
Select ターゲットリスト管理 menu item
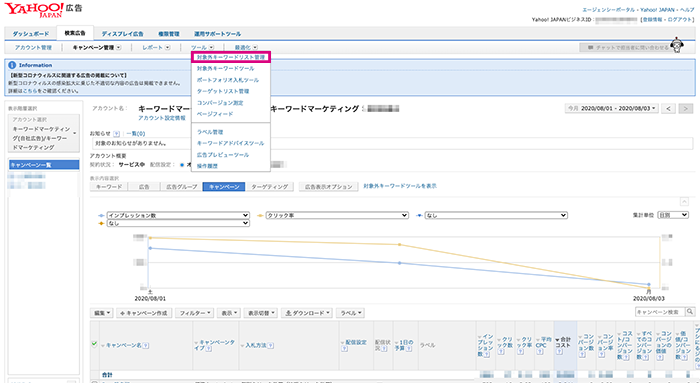(x=223, y=92)
